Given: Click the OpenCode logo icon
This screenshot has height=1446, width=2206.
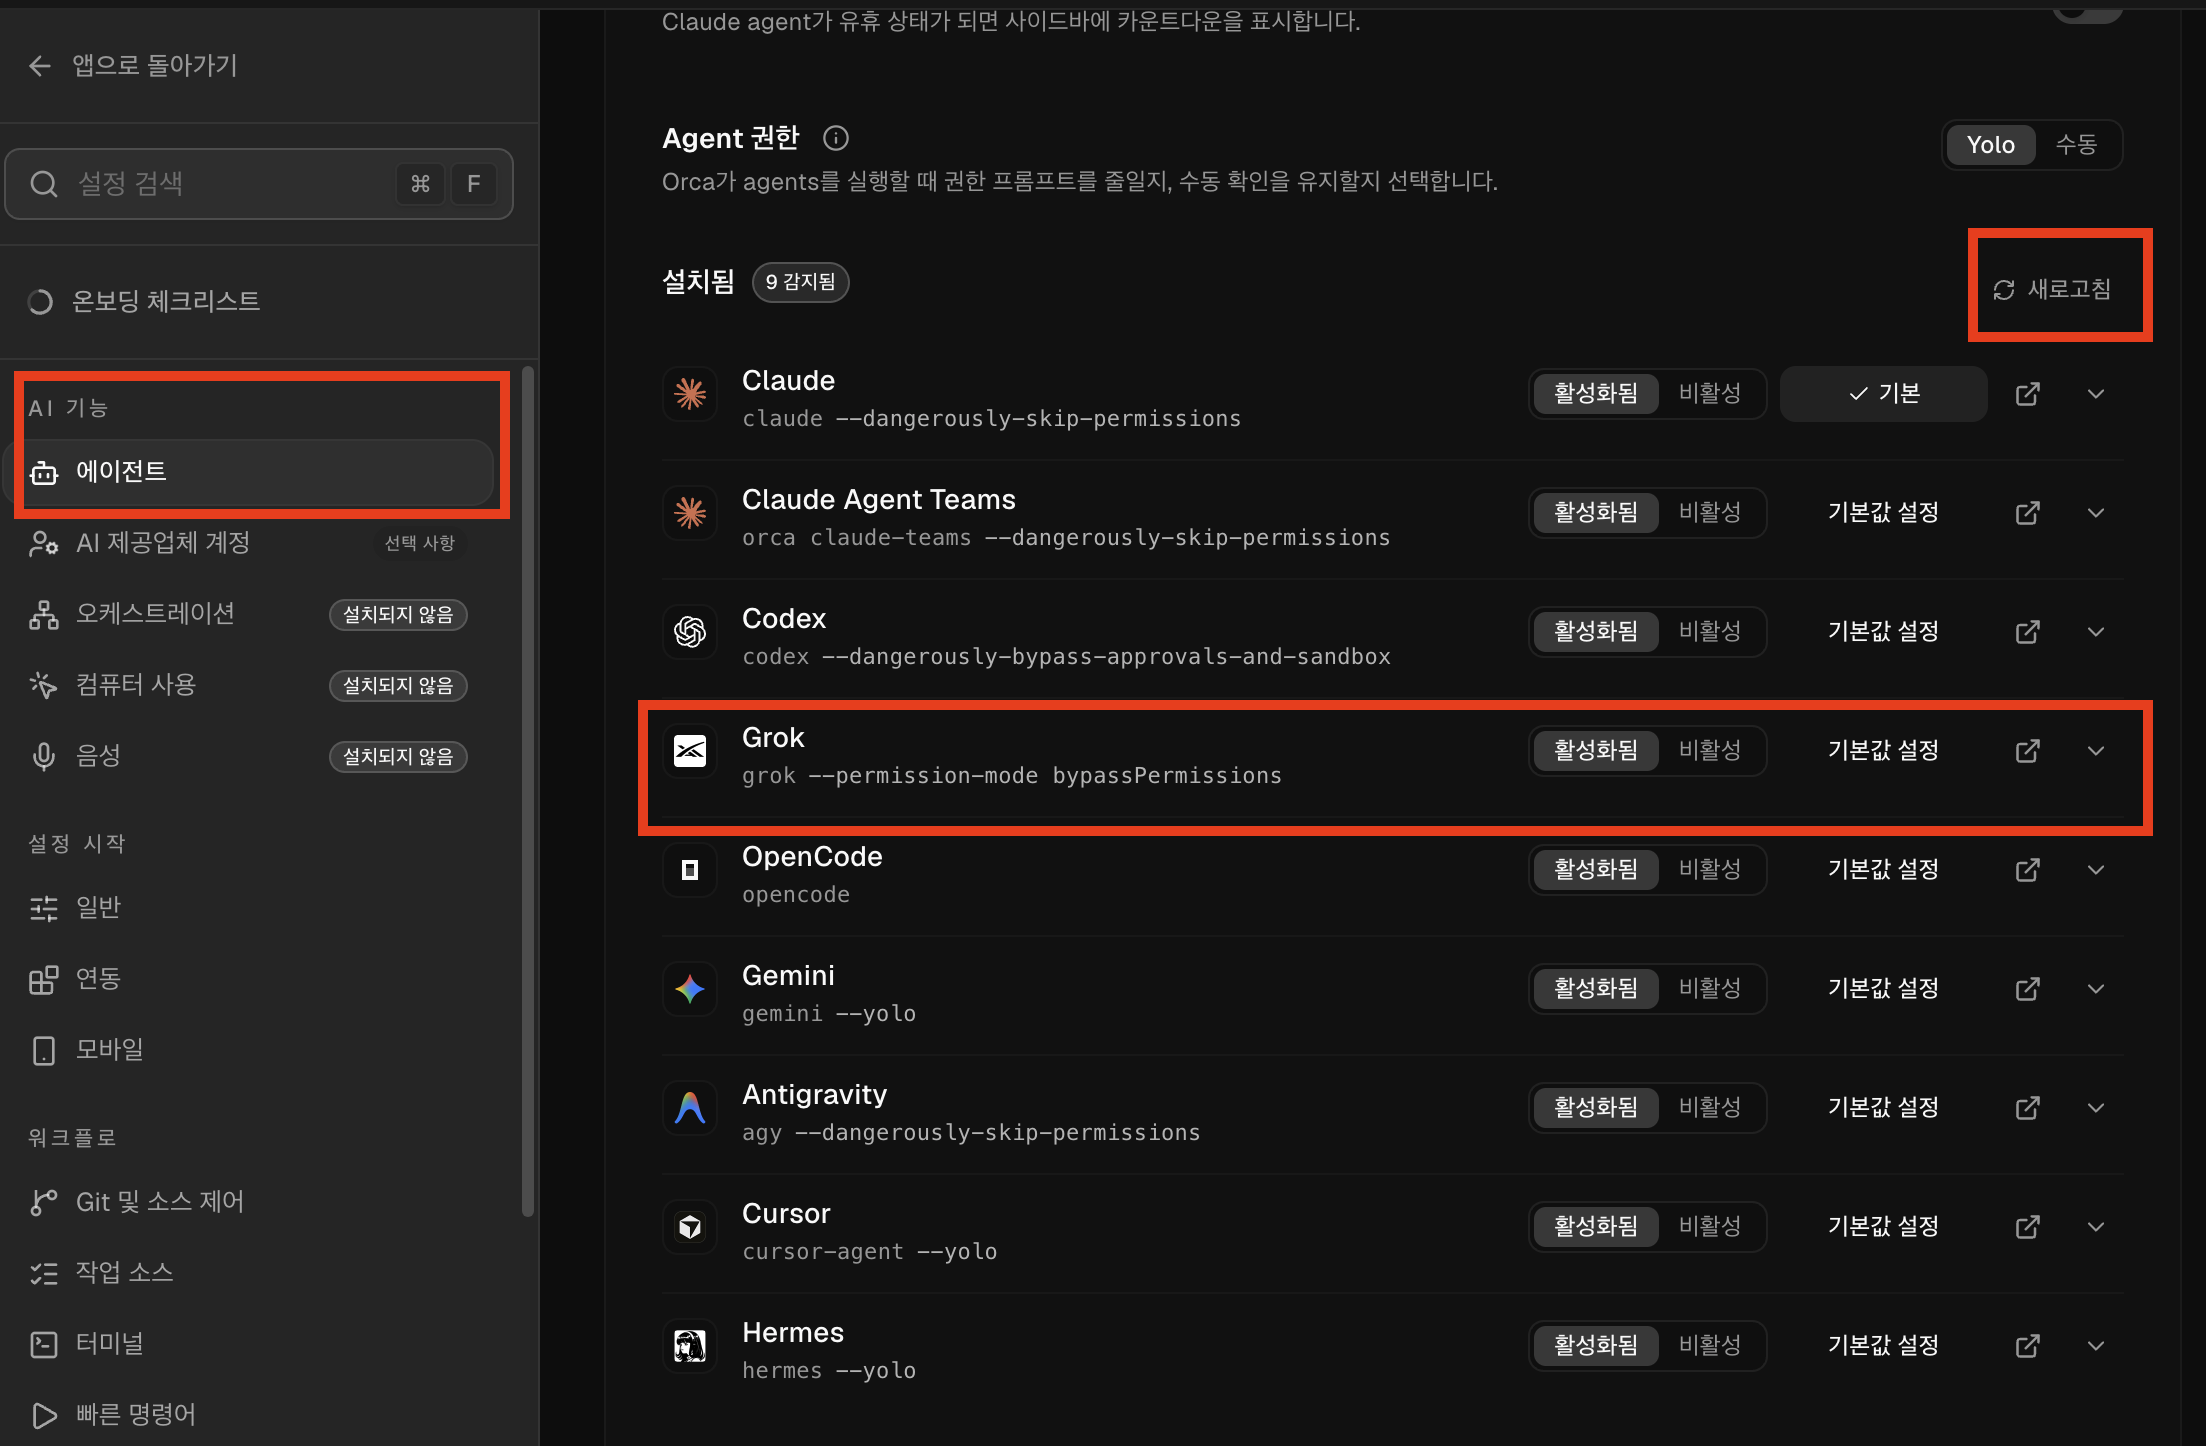Looking at the screenshot, I should click(690, 870).
